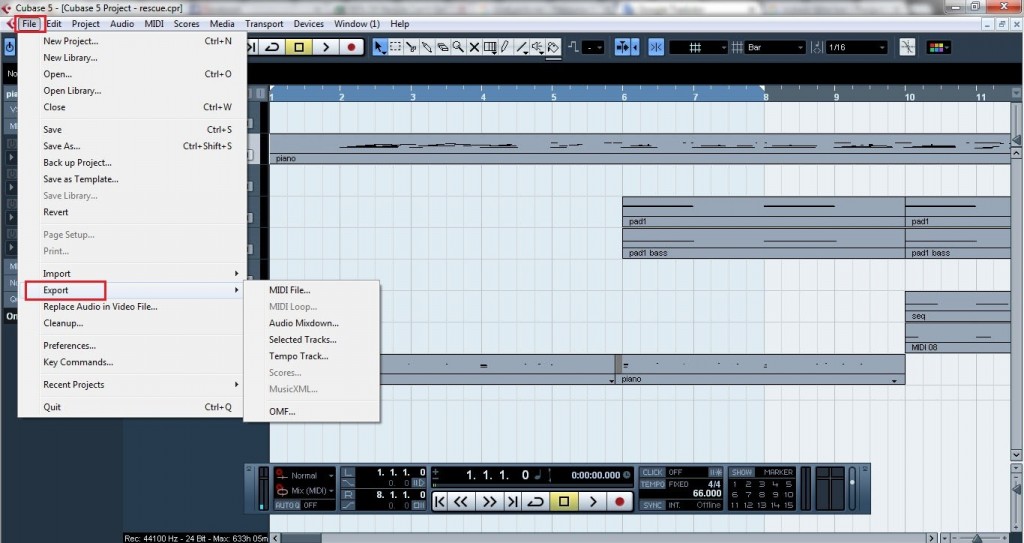Select the Line tool
The image size is (1024, 543).
[x=521, y=47]
